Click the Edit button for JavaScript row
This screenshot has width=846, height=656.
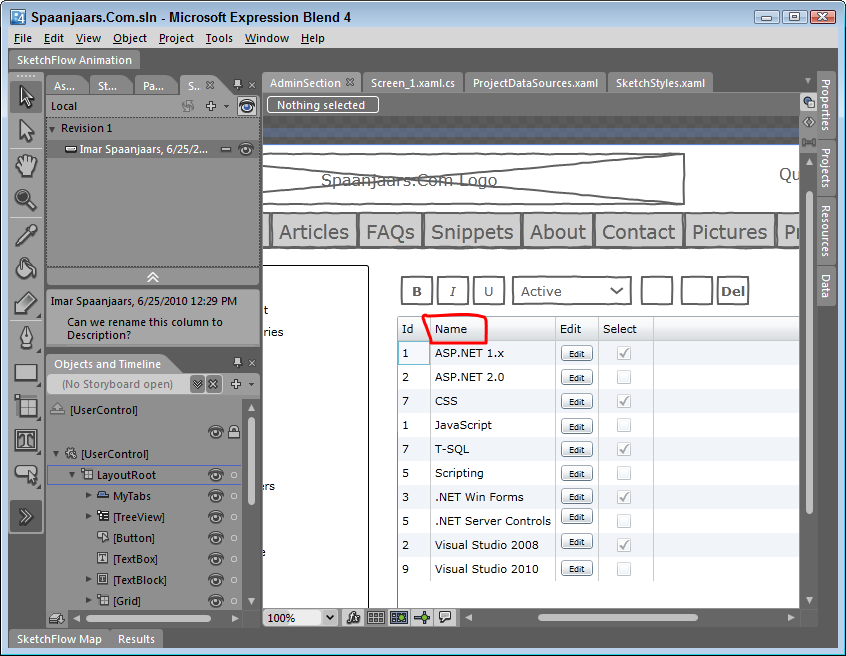pos(576,425)
